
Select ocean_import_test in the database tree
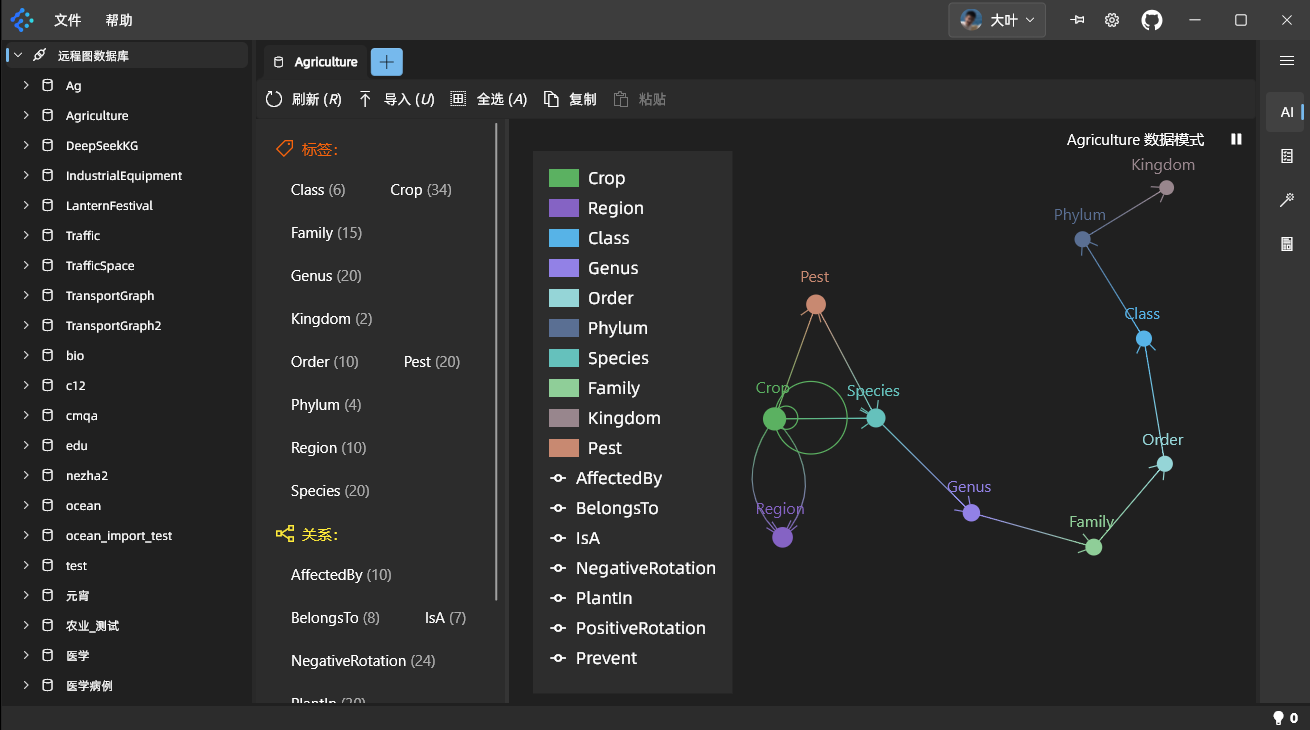click(119, 535)
